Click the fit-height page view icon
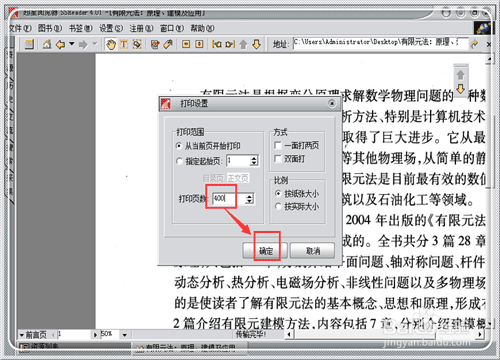Image resolution: width=500 pixels, height=360 pixels. pyautogui.click(x=199, y=44)
